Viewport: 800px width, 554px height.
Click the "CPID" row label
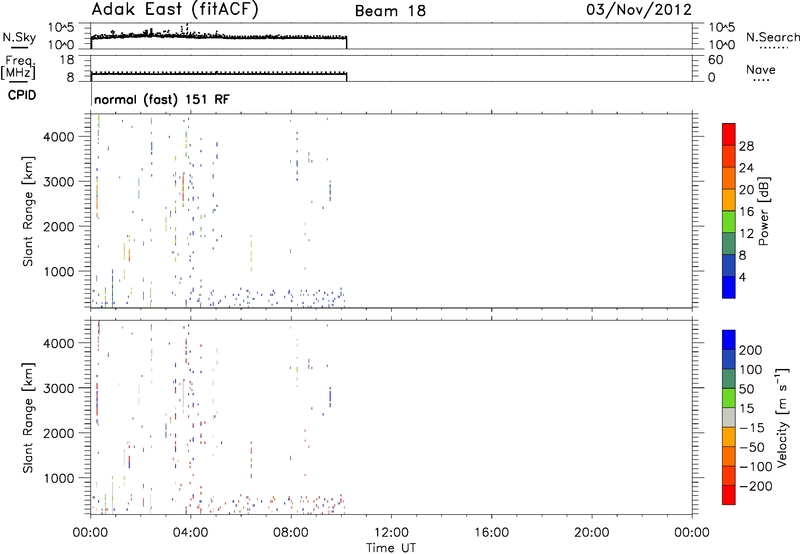tap(22, 95)
